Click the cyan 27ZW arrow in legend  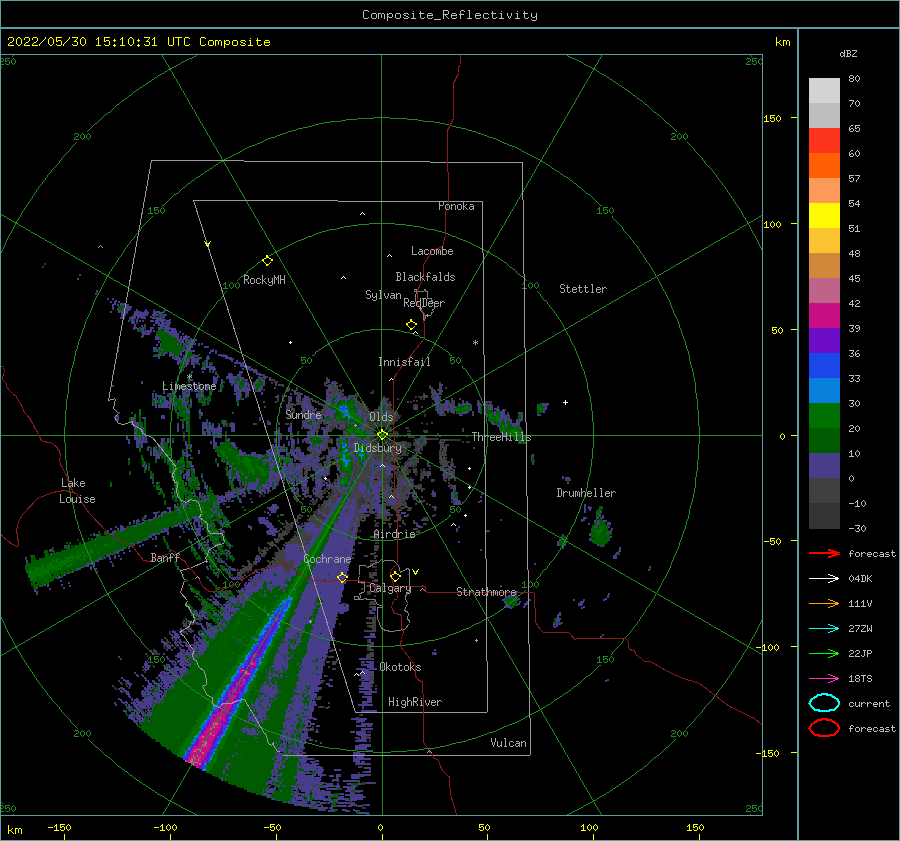[x=824, y=629]
